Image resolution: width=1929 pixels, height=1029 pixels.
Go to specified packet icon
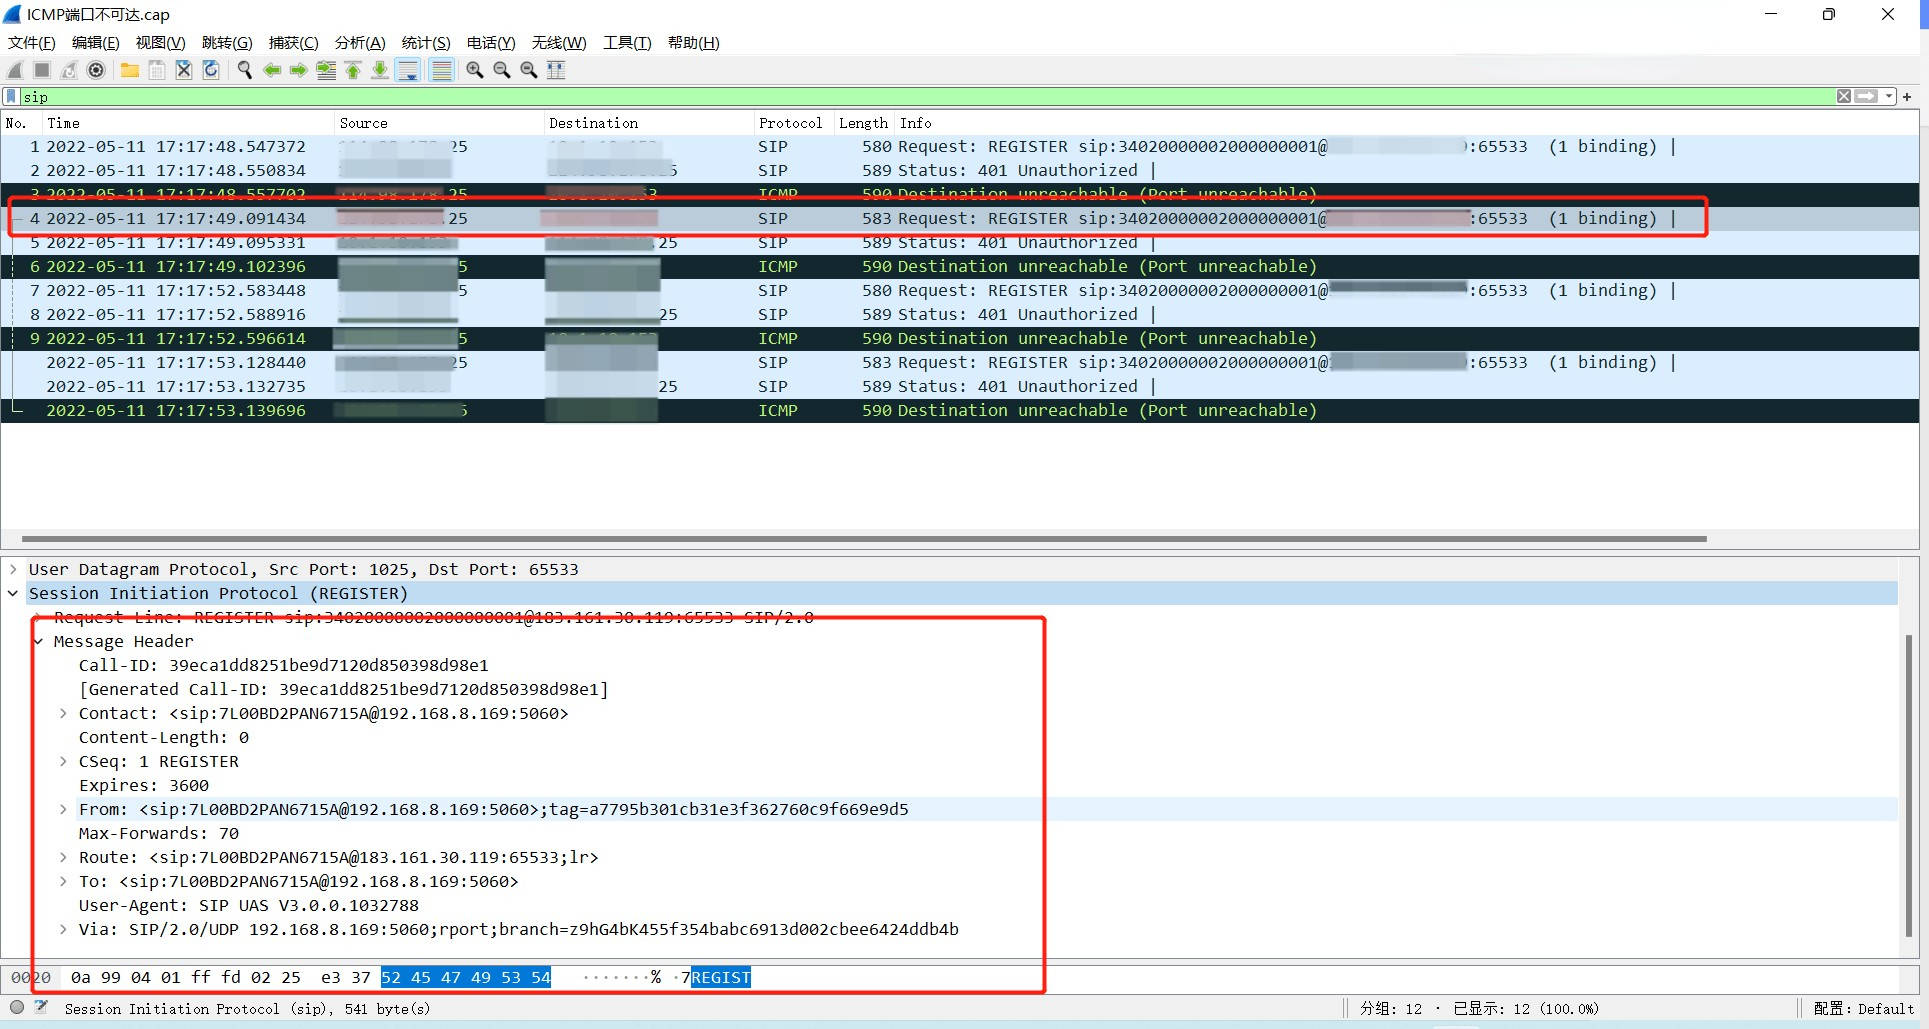(326, 70)
